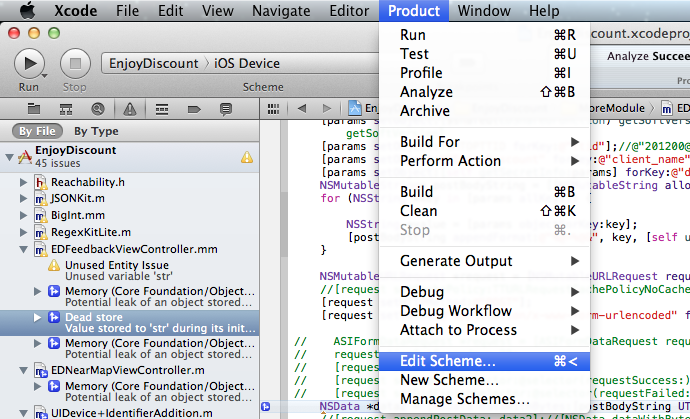Go back with the editor's back arrow

(302, 108)
